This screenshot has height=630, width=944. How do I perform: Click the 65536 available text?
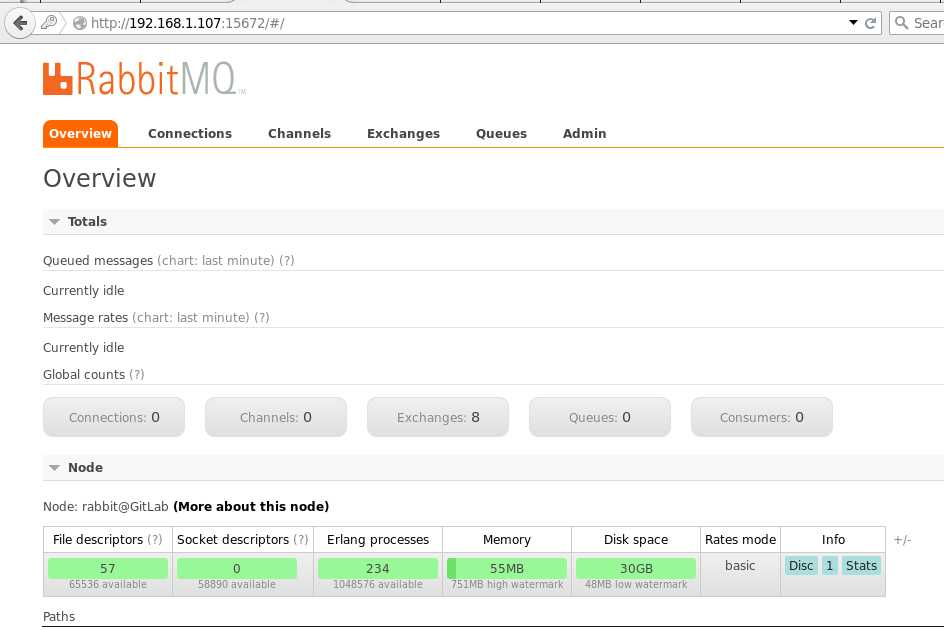(108, 584)
